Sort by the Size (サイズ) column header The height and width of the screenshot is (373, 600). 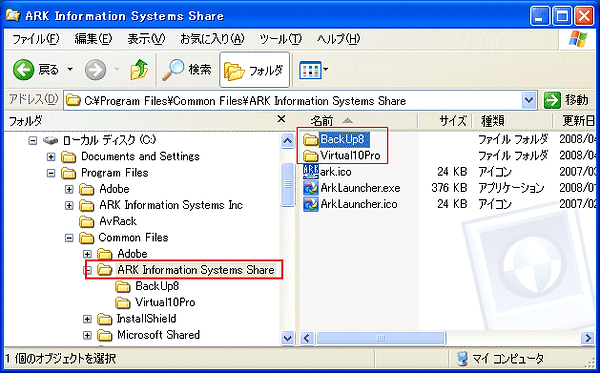[445, 121]
